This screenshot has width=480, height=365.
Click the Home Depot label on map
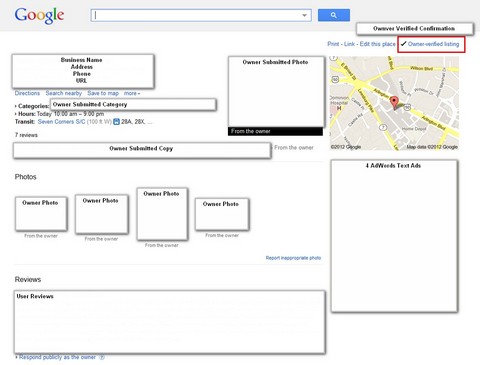click(x=414, y=129)
